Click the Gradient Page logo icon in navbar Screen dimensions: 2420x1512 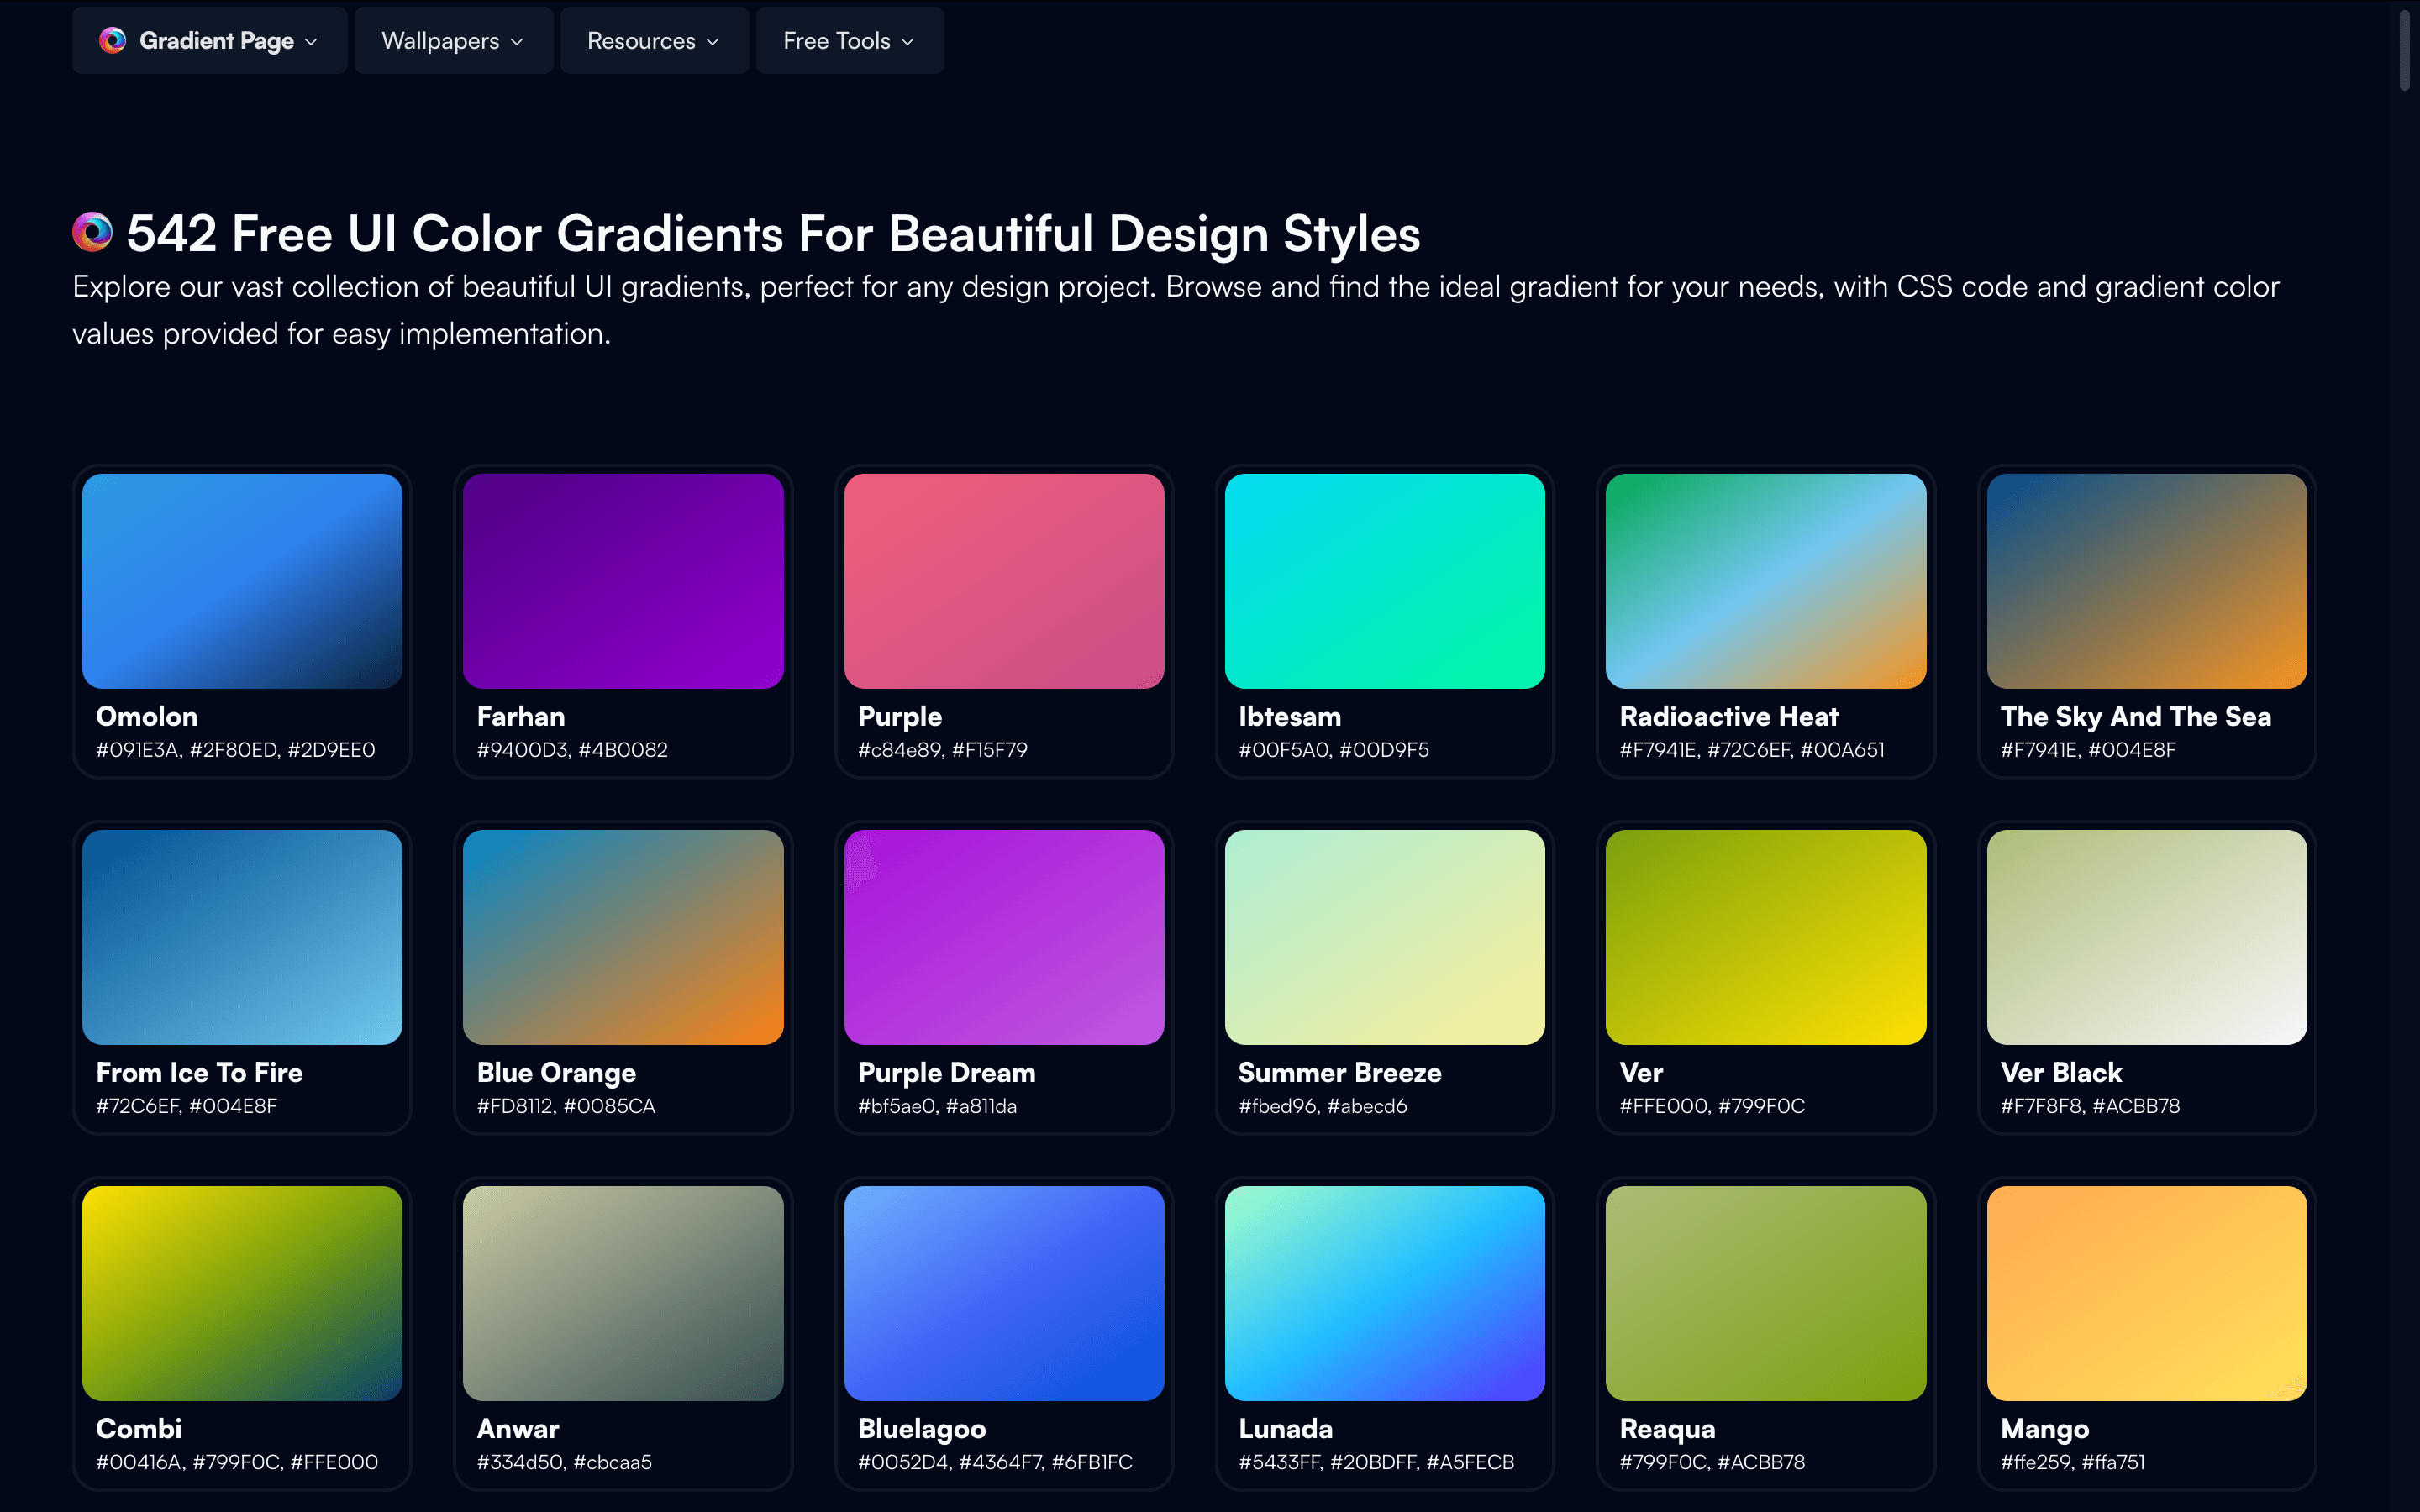coord(113,40)
